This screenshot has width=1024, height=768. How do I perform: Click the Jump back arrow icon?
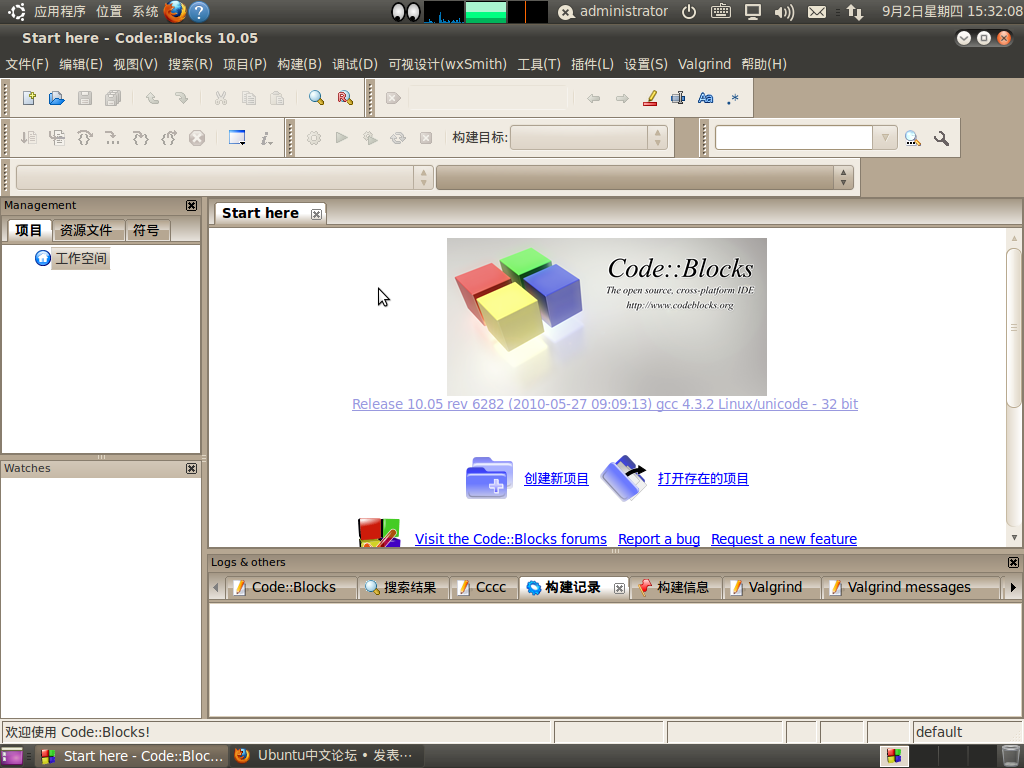593,99
